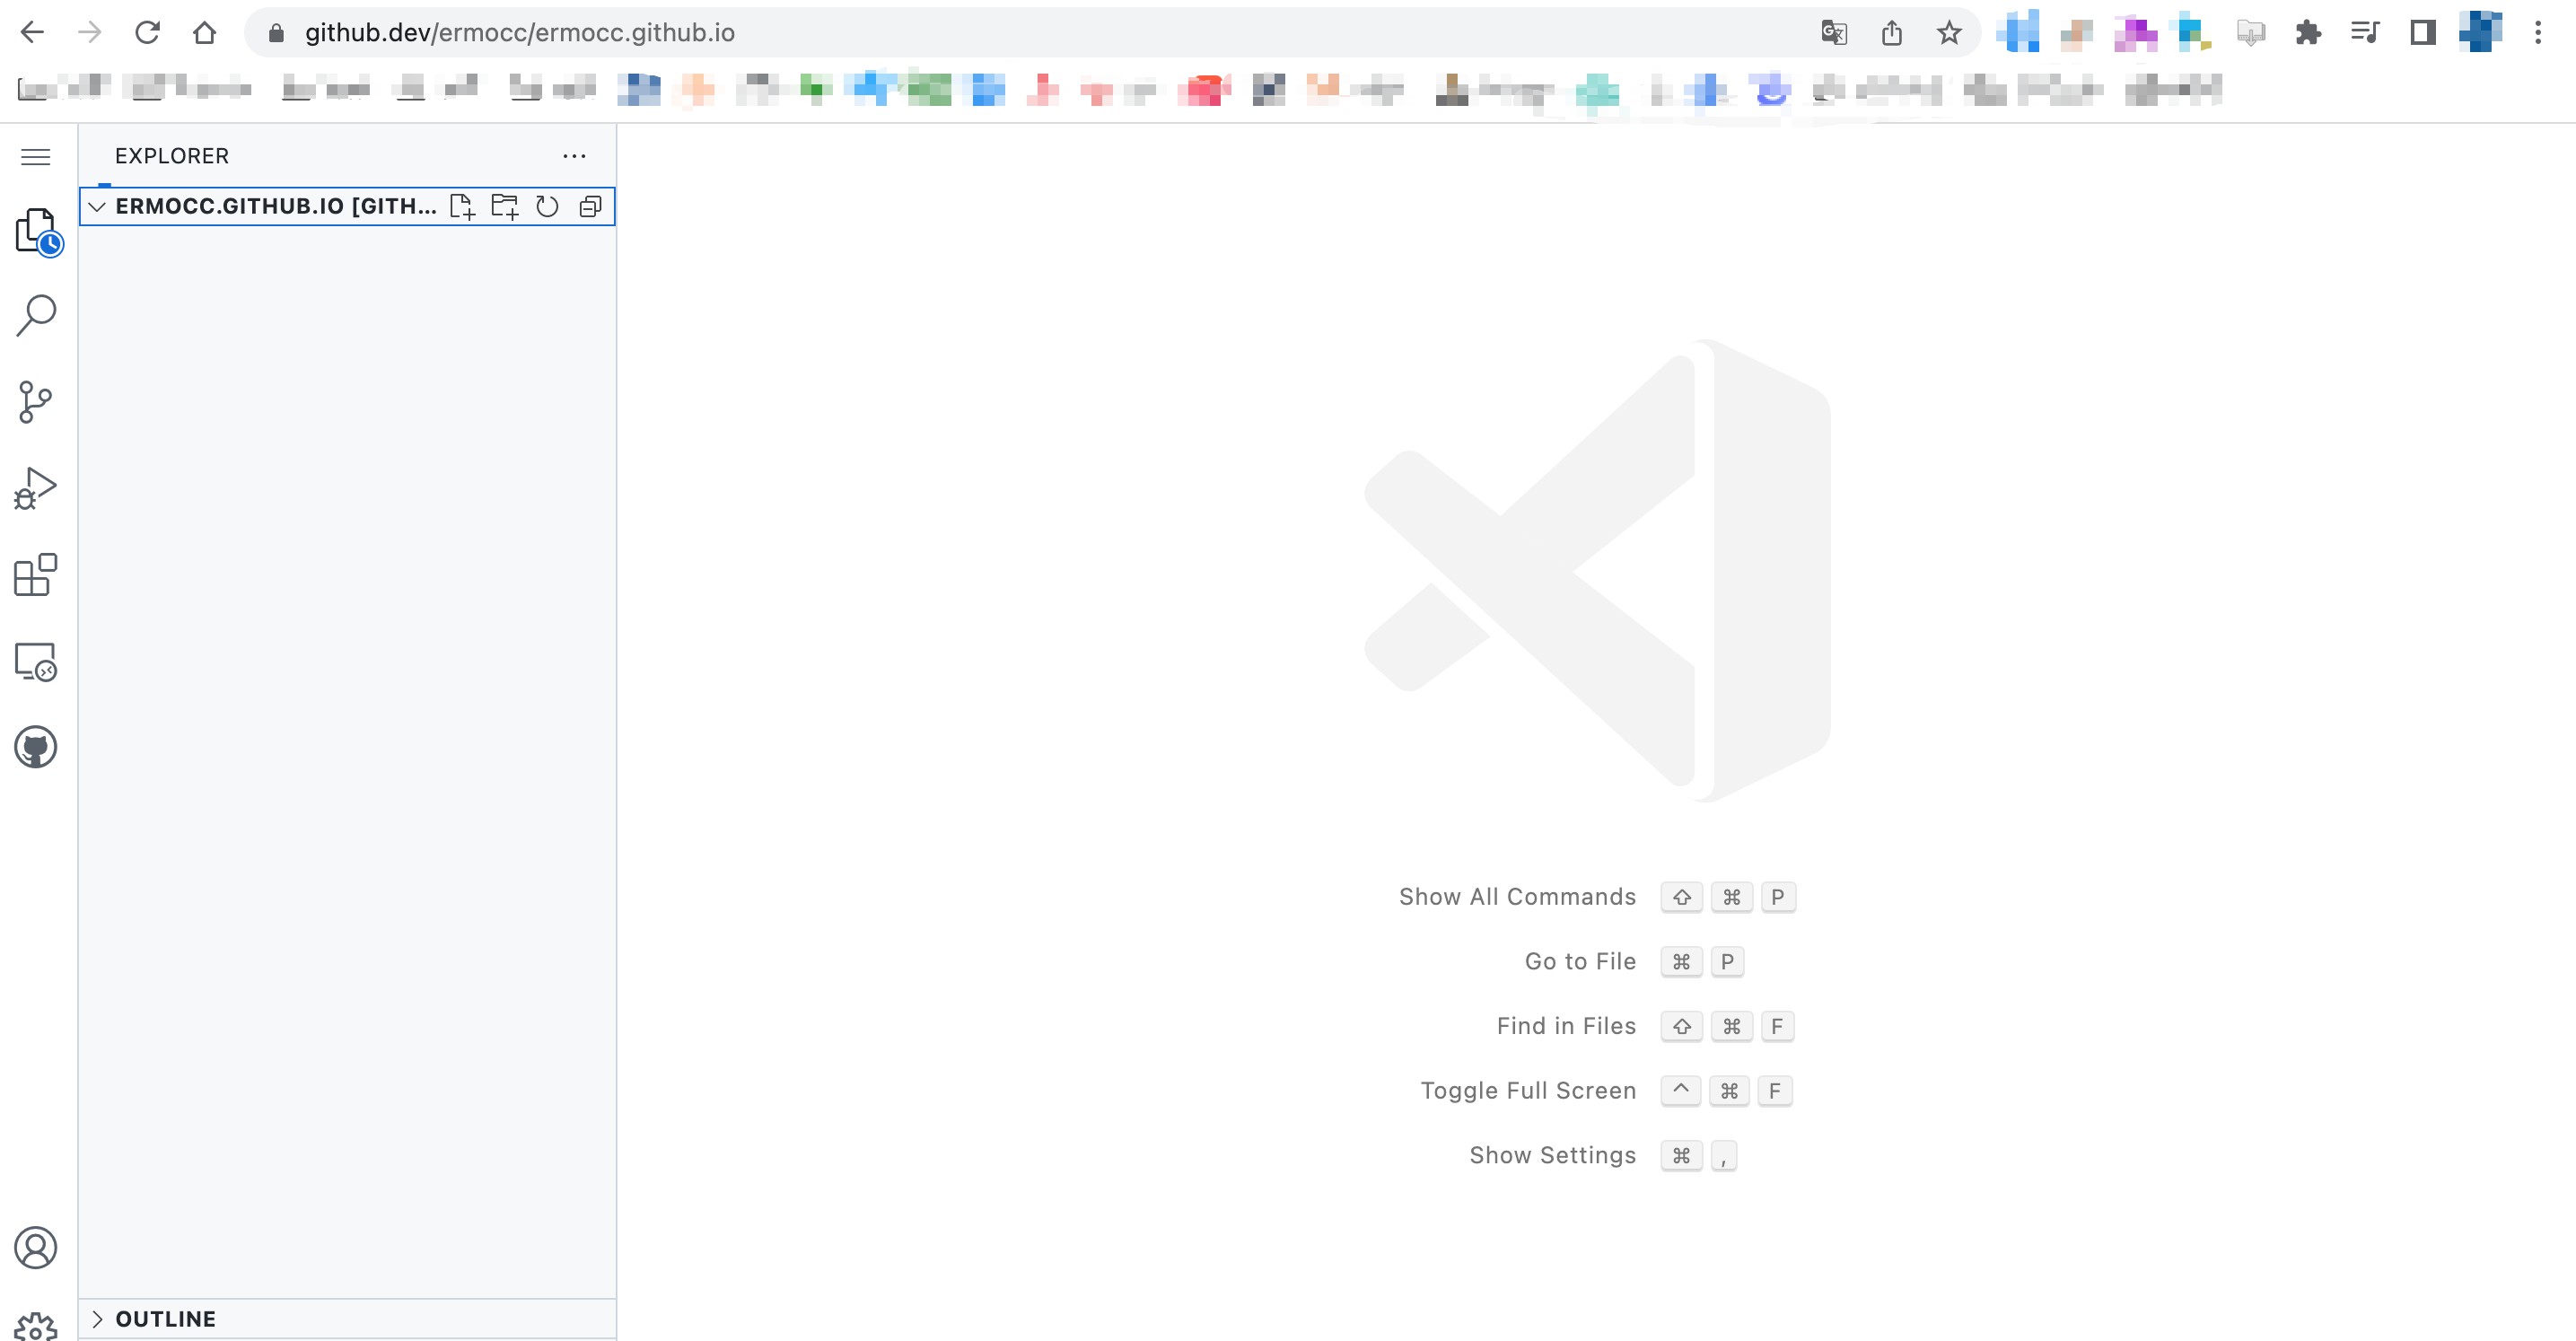
Task: Open the Manage gear menu
Action: (36, 1326)
